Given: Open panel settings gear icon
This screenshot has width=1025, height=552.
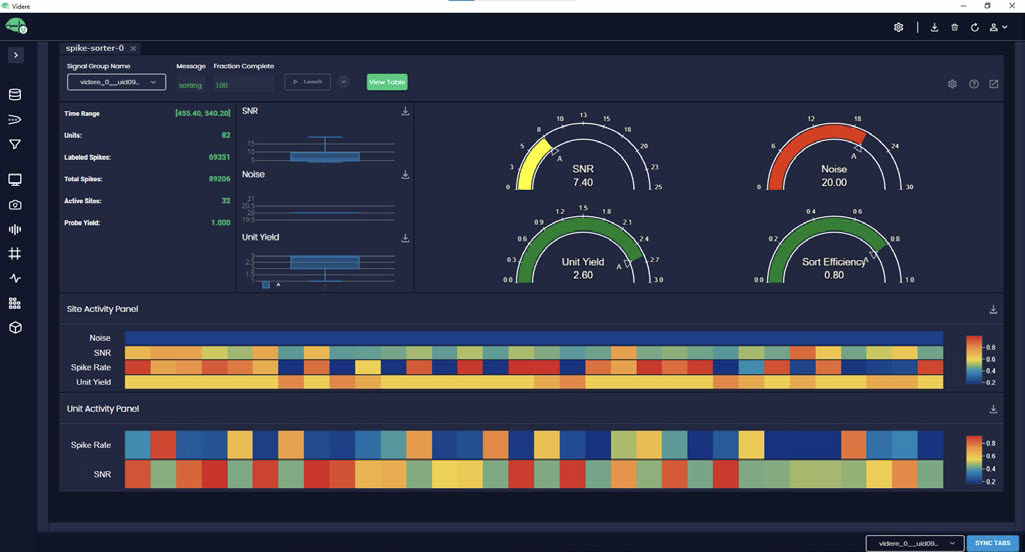Looking at the screenshot, I should 952,84.
